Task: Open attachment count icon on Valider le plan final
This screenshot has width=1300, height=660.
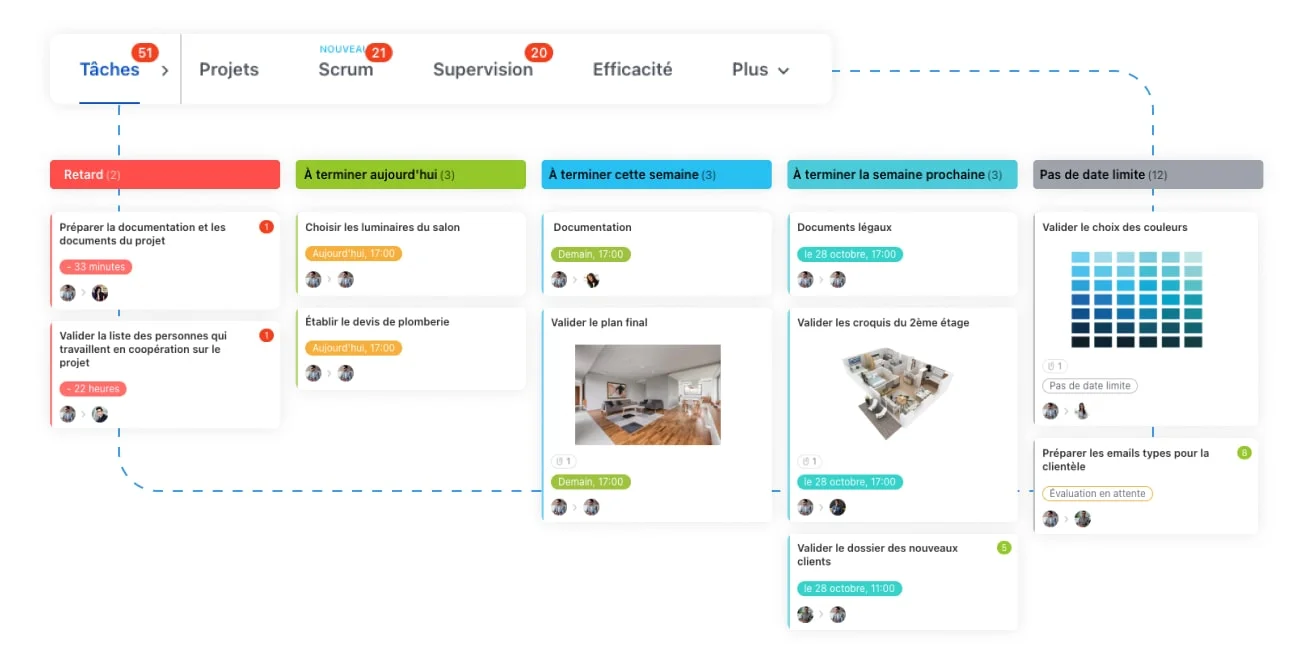Action: (x=563, y=461)
